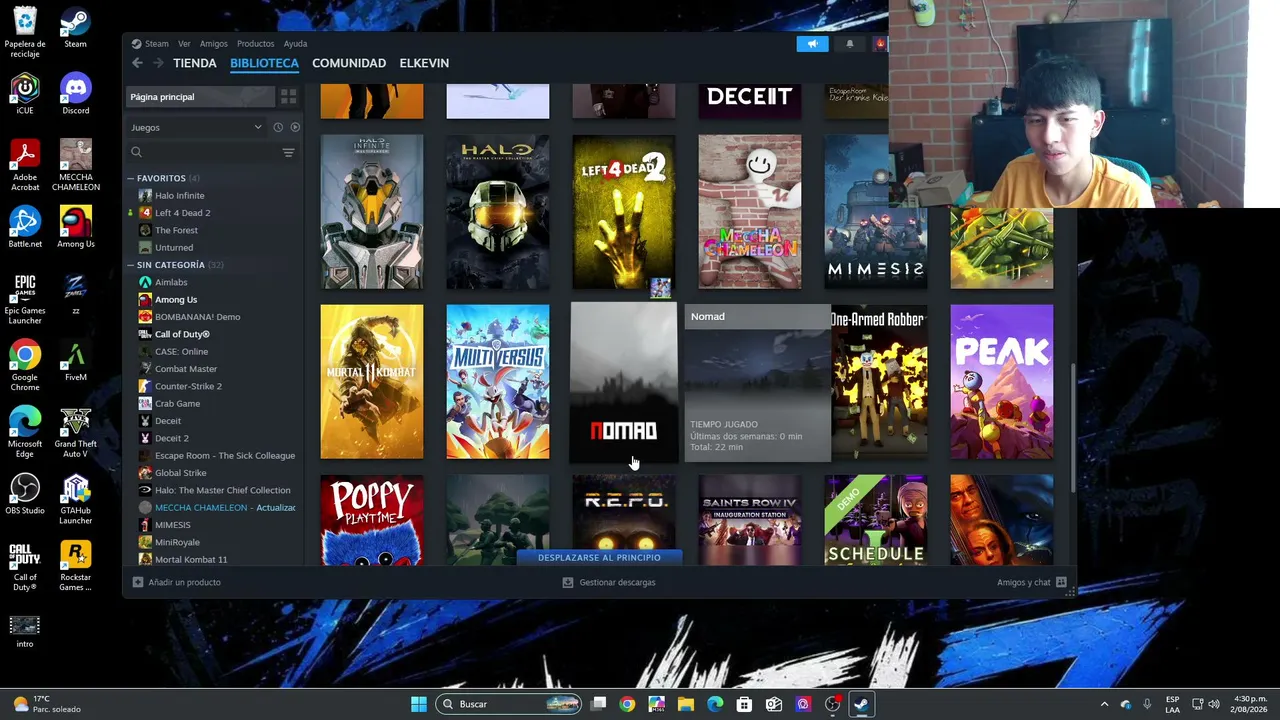Open the FiveM desktop shortcut
Screen dimensions: 1280x720
[76, 361]
